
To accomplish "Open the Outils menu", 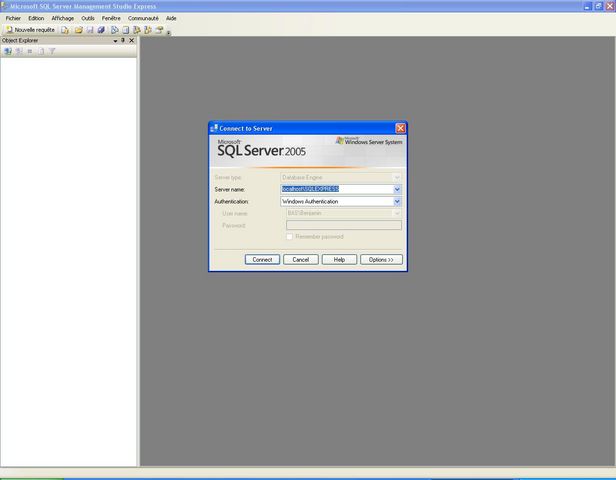I will click(88, 18).
